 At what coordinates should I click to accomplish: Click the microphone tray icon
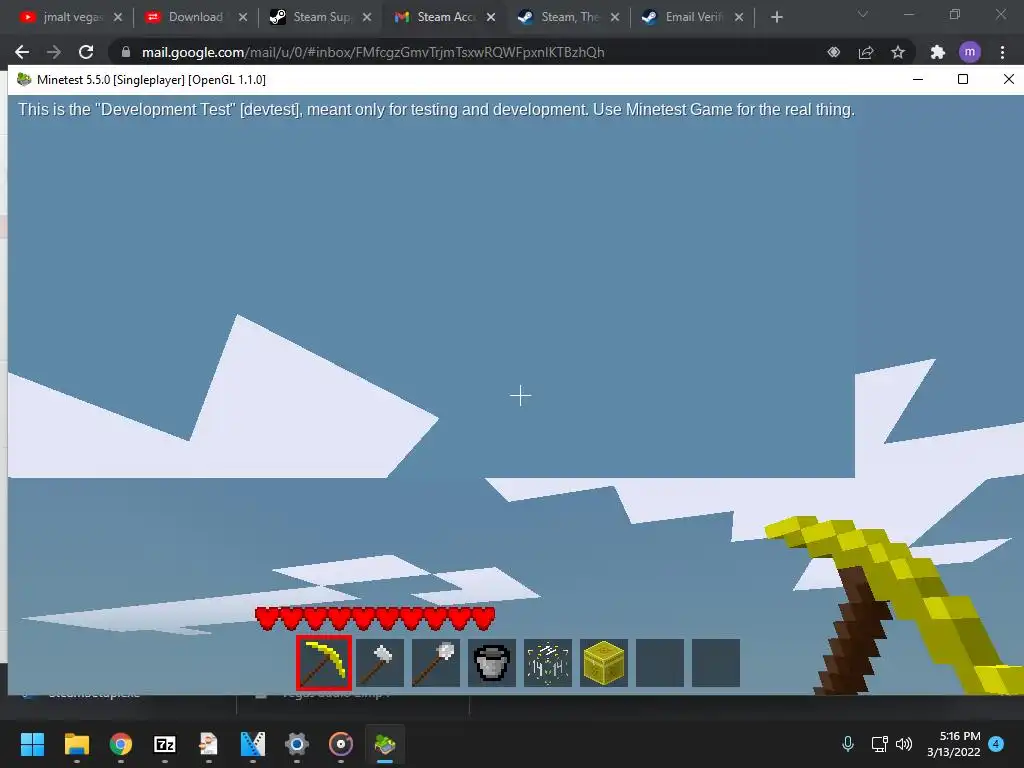tap(848, 743)
